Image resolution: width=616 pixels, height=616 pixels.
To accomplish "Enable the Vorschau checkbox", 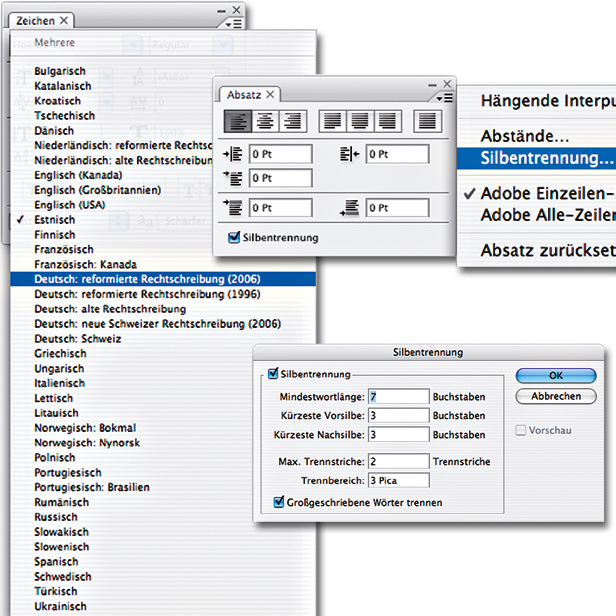I will tap(521, 430).
